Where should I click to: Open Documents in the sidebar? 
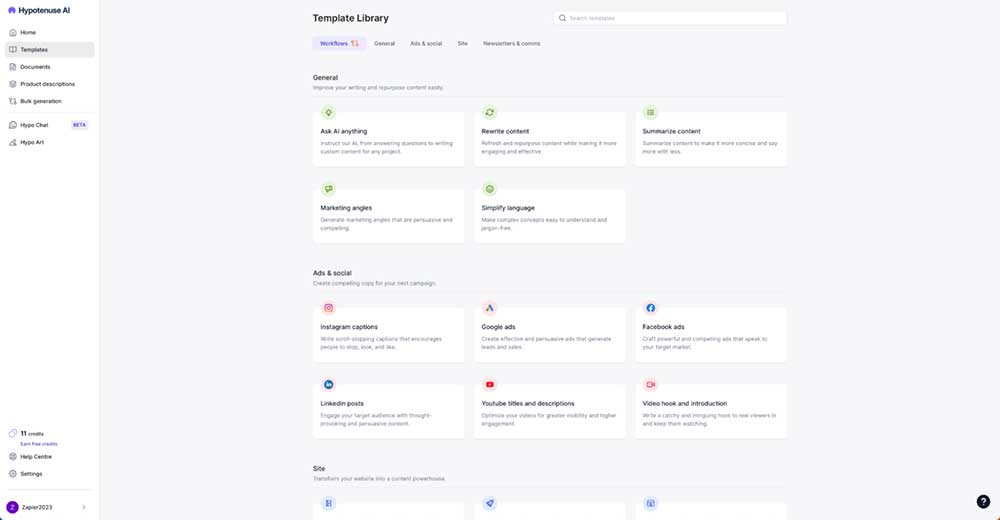(50, 66)
